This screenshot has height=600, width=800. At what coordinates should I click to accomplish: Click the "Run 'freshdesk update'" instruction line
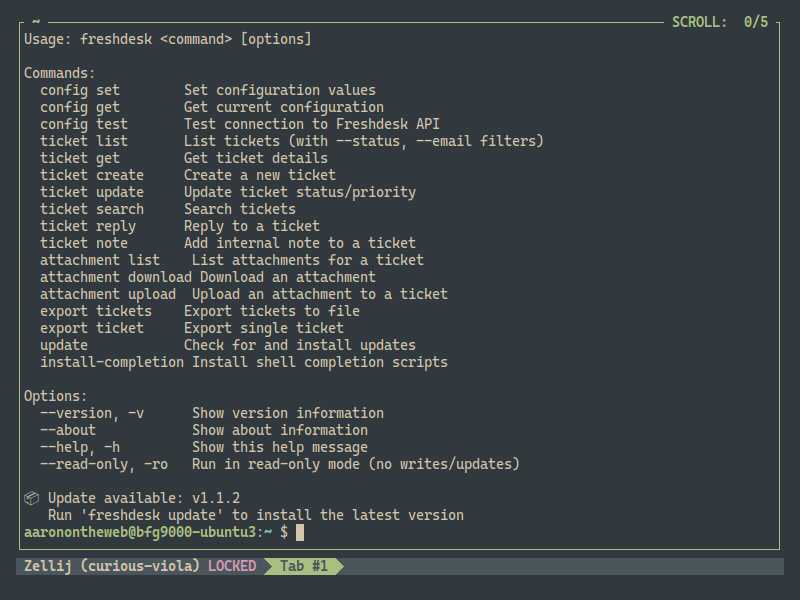256,515
